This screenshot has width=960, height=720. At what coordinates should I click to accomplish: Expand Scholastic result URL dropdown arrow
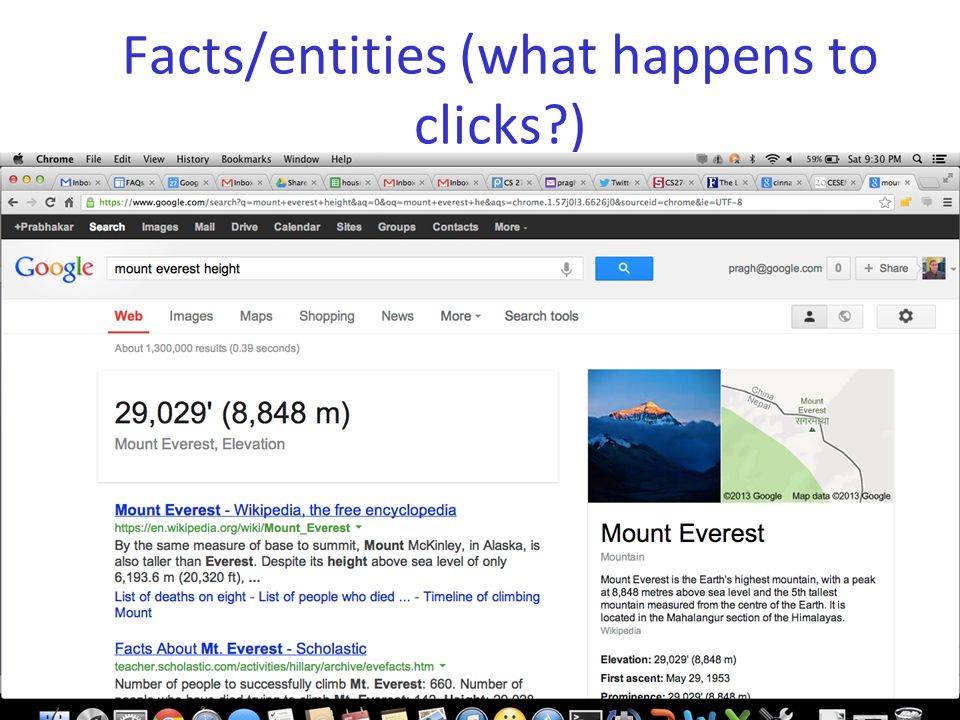[443, 666]
